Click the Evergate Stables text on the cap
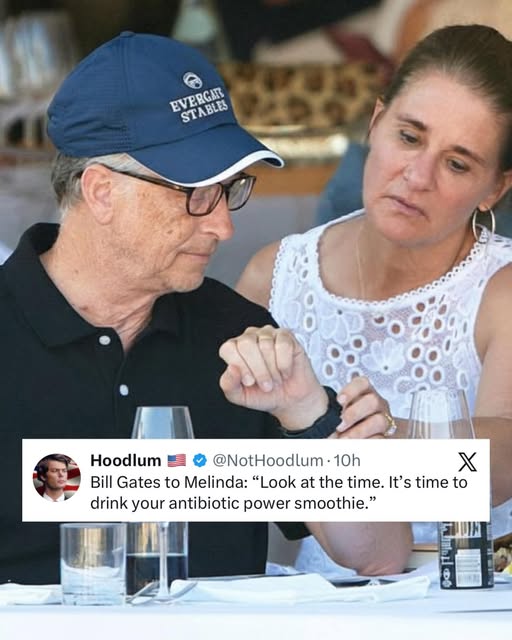 pyautogui.click(x=199, y=107)
